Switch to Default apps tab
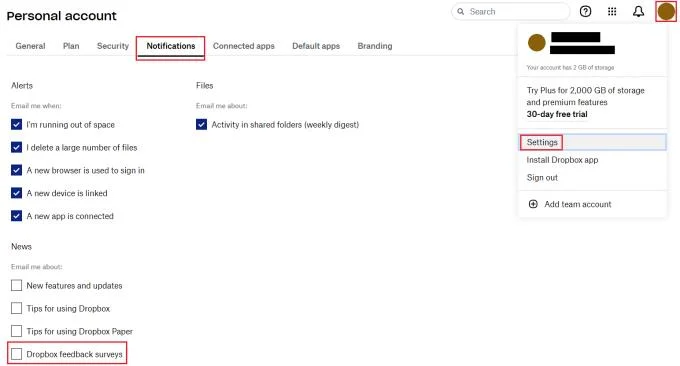Viewport: 680px width, 366px height. [316, 46]
